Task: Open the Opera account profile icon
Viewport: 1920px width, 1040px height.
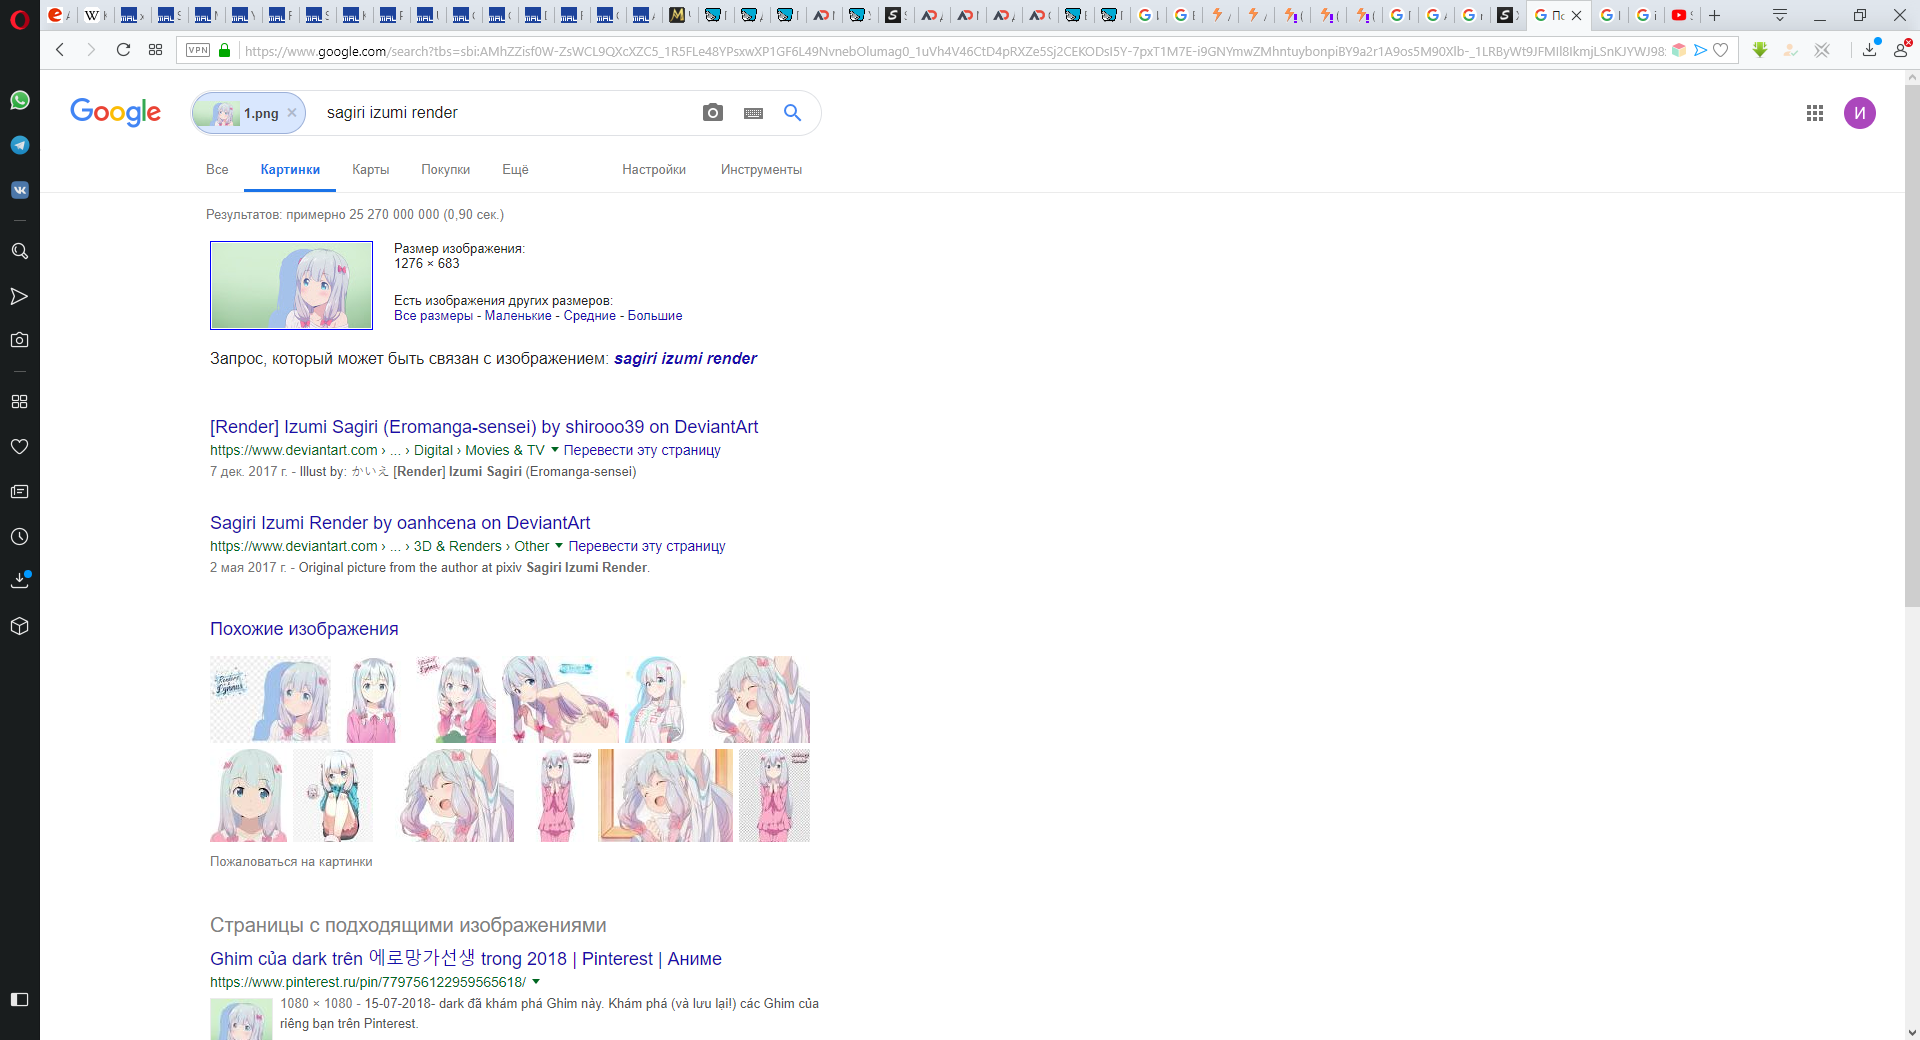Action: coord(1901,49)
